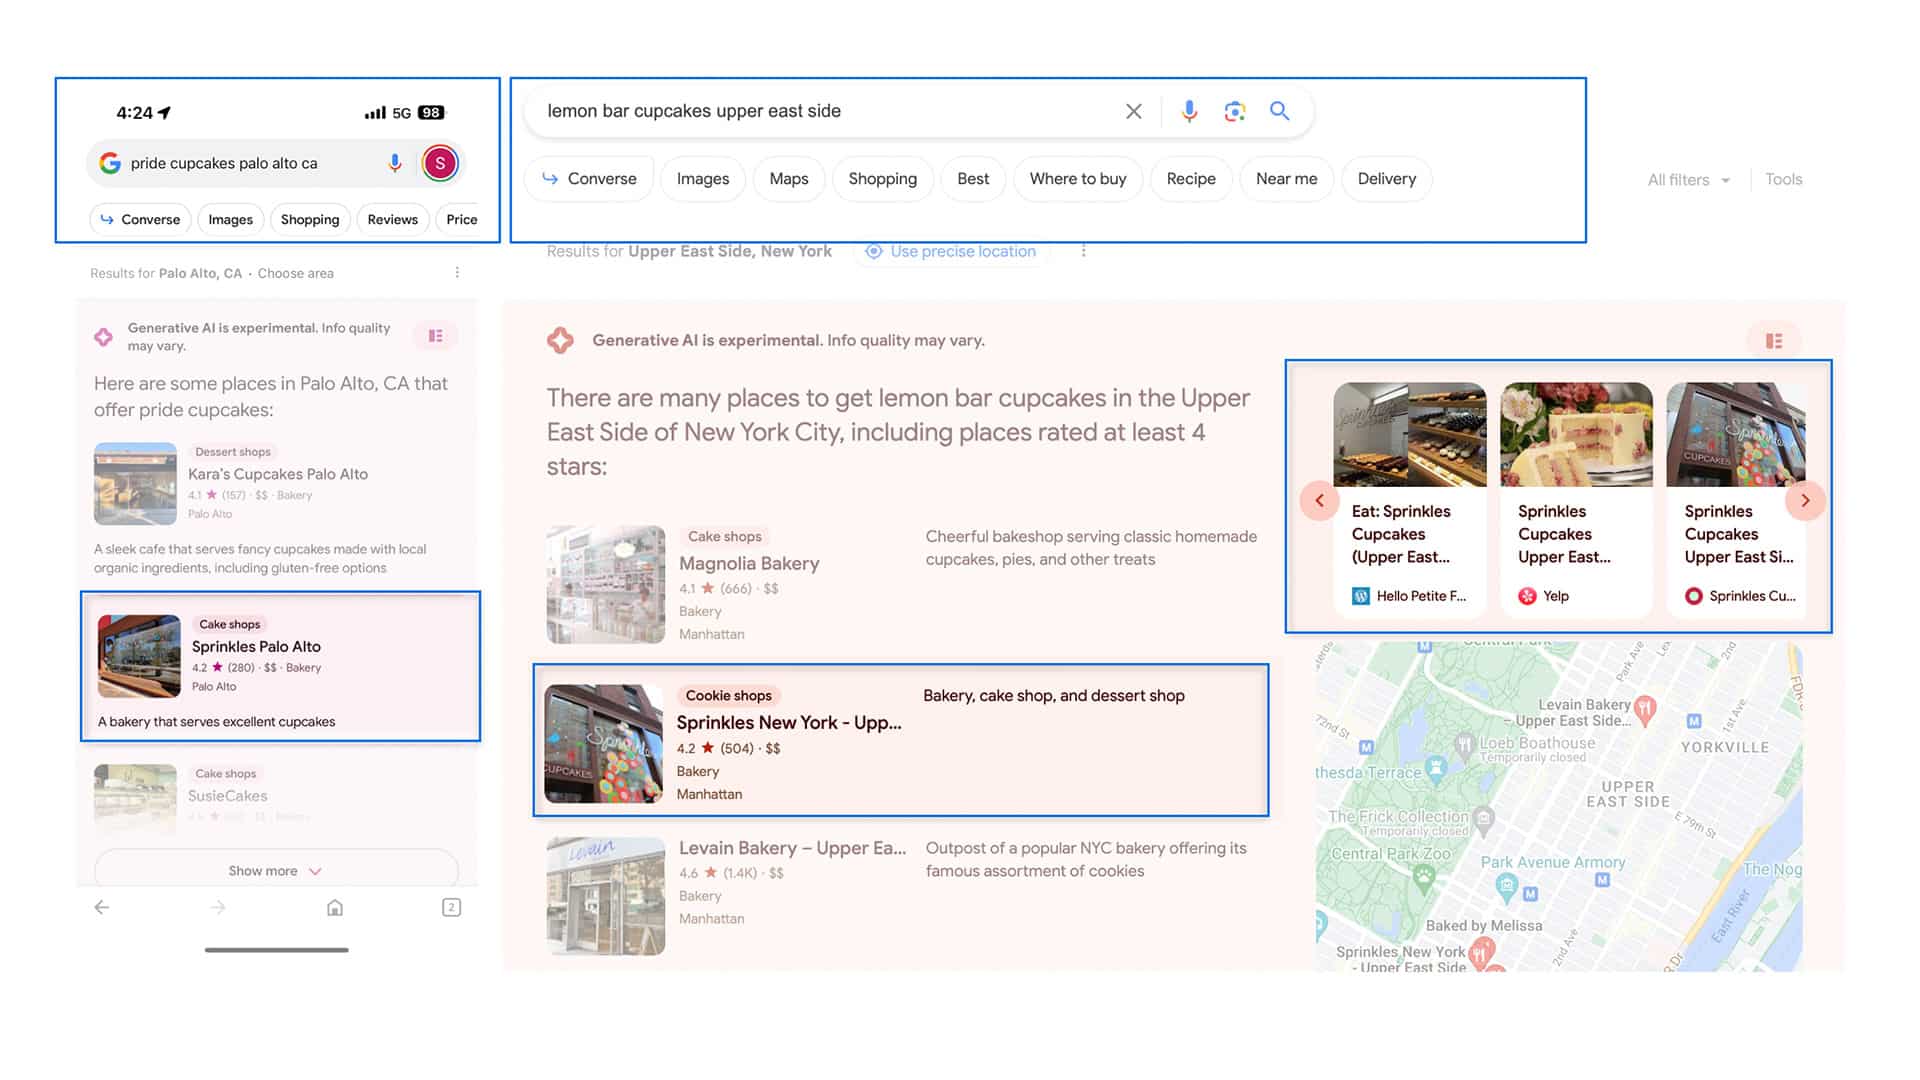The height and width of the screenshot is (1080, 1920).
Task: Activate voice search with the microphone icon
Action: pos(1188,111)
